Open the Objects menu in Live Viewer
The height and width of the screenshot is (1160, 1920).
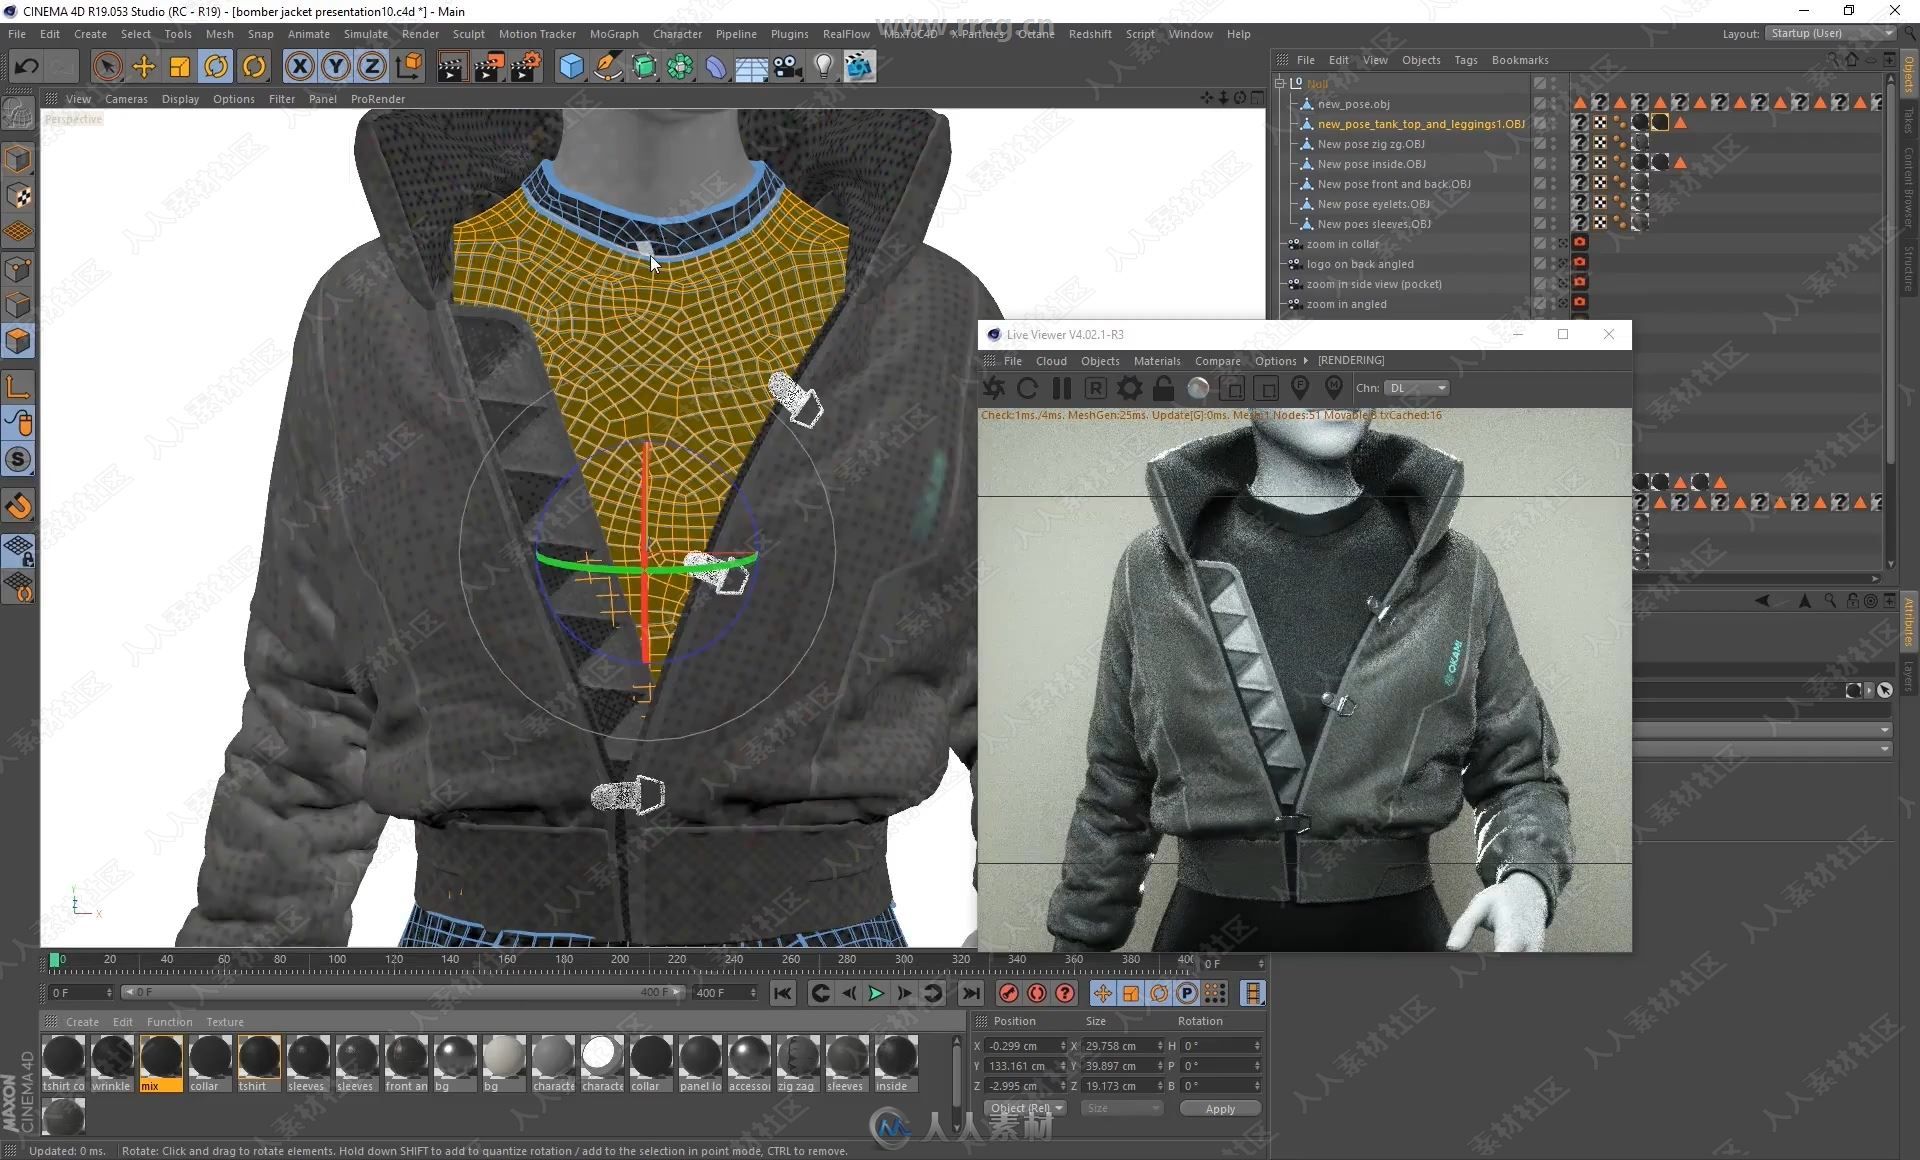pyautogui.click(x=1100, y=359)
